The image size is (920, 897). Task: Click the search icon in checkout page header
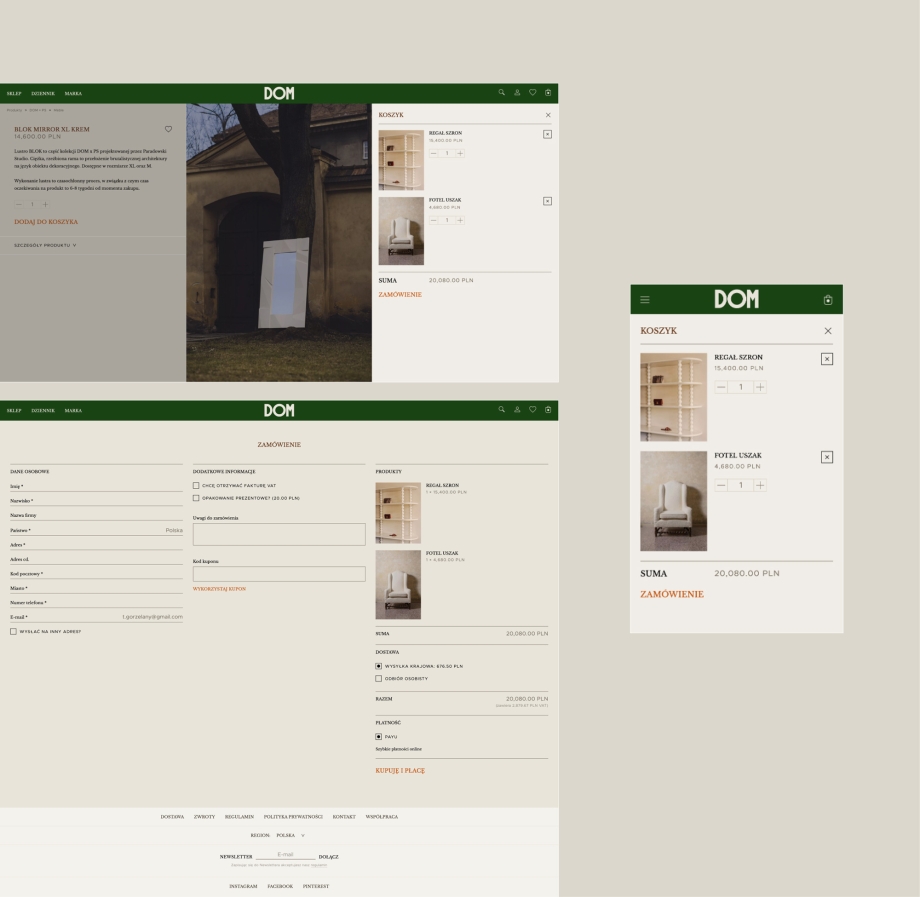[x=502, y=409]
